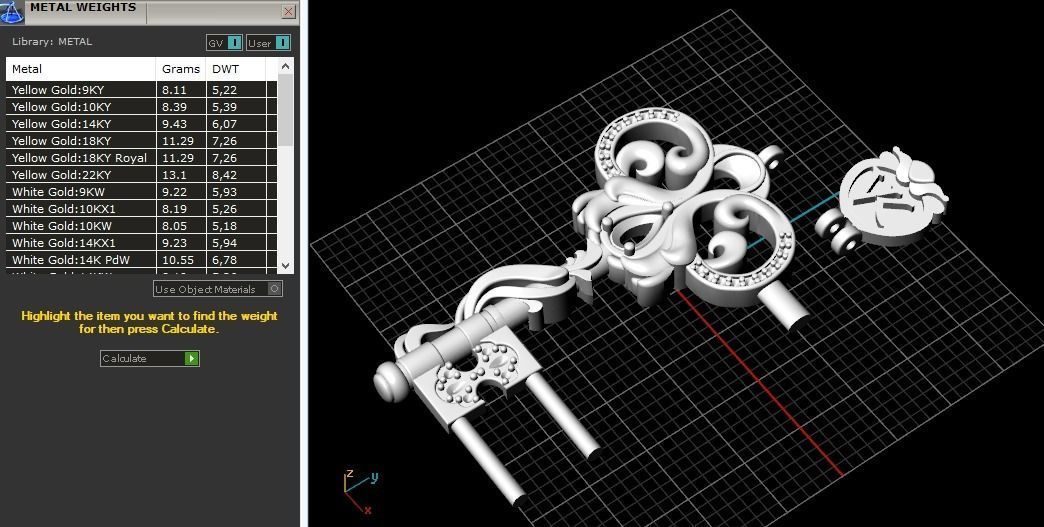Viewport: 1044px width, 527px height.
Task: Select the Yellow Gold:14KY row
Action: coord(141,124)
